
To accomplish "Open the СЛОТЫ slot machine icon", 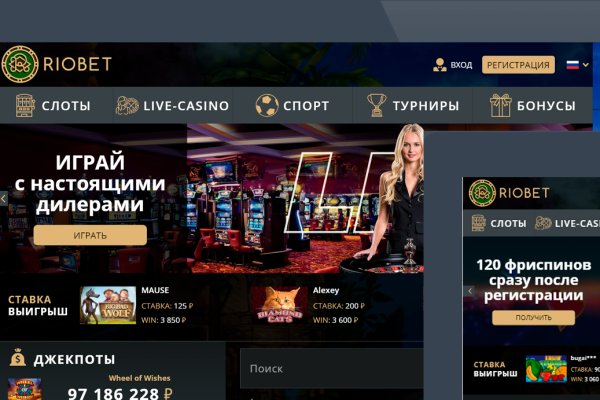I will (25, 105).
